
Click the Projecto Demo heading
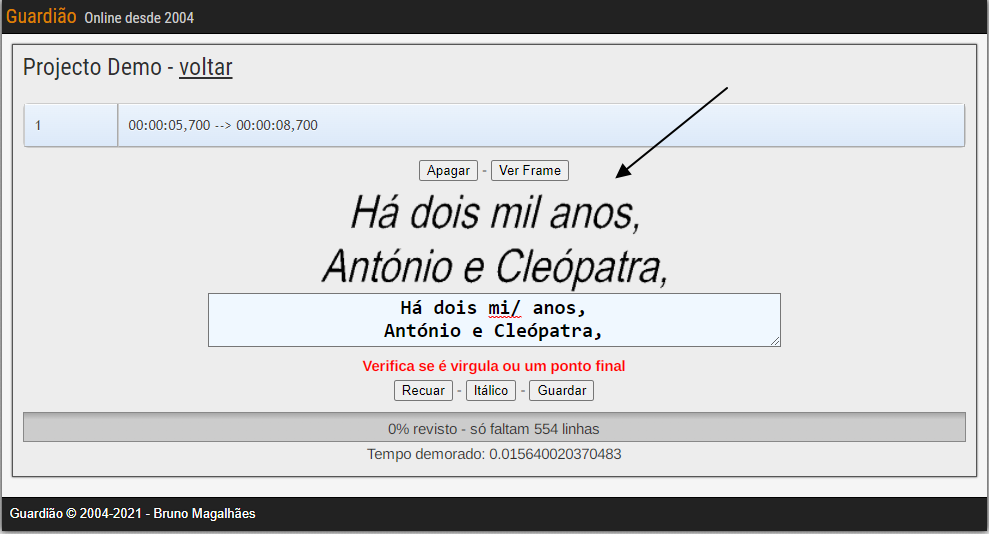point(92,68)
